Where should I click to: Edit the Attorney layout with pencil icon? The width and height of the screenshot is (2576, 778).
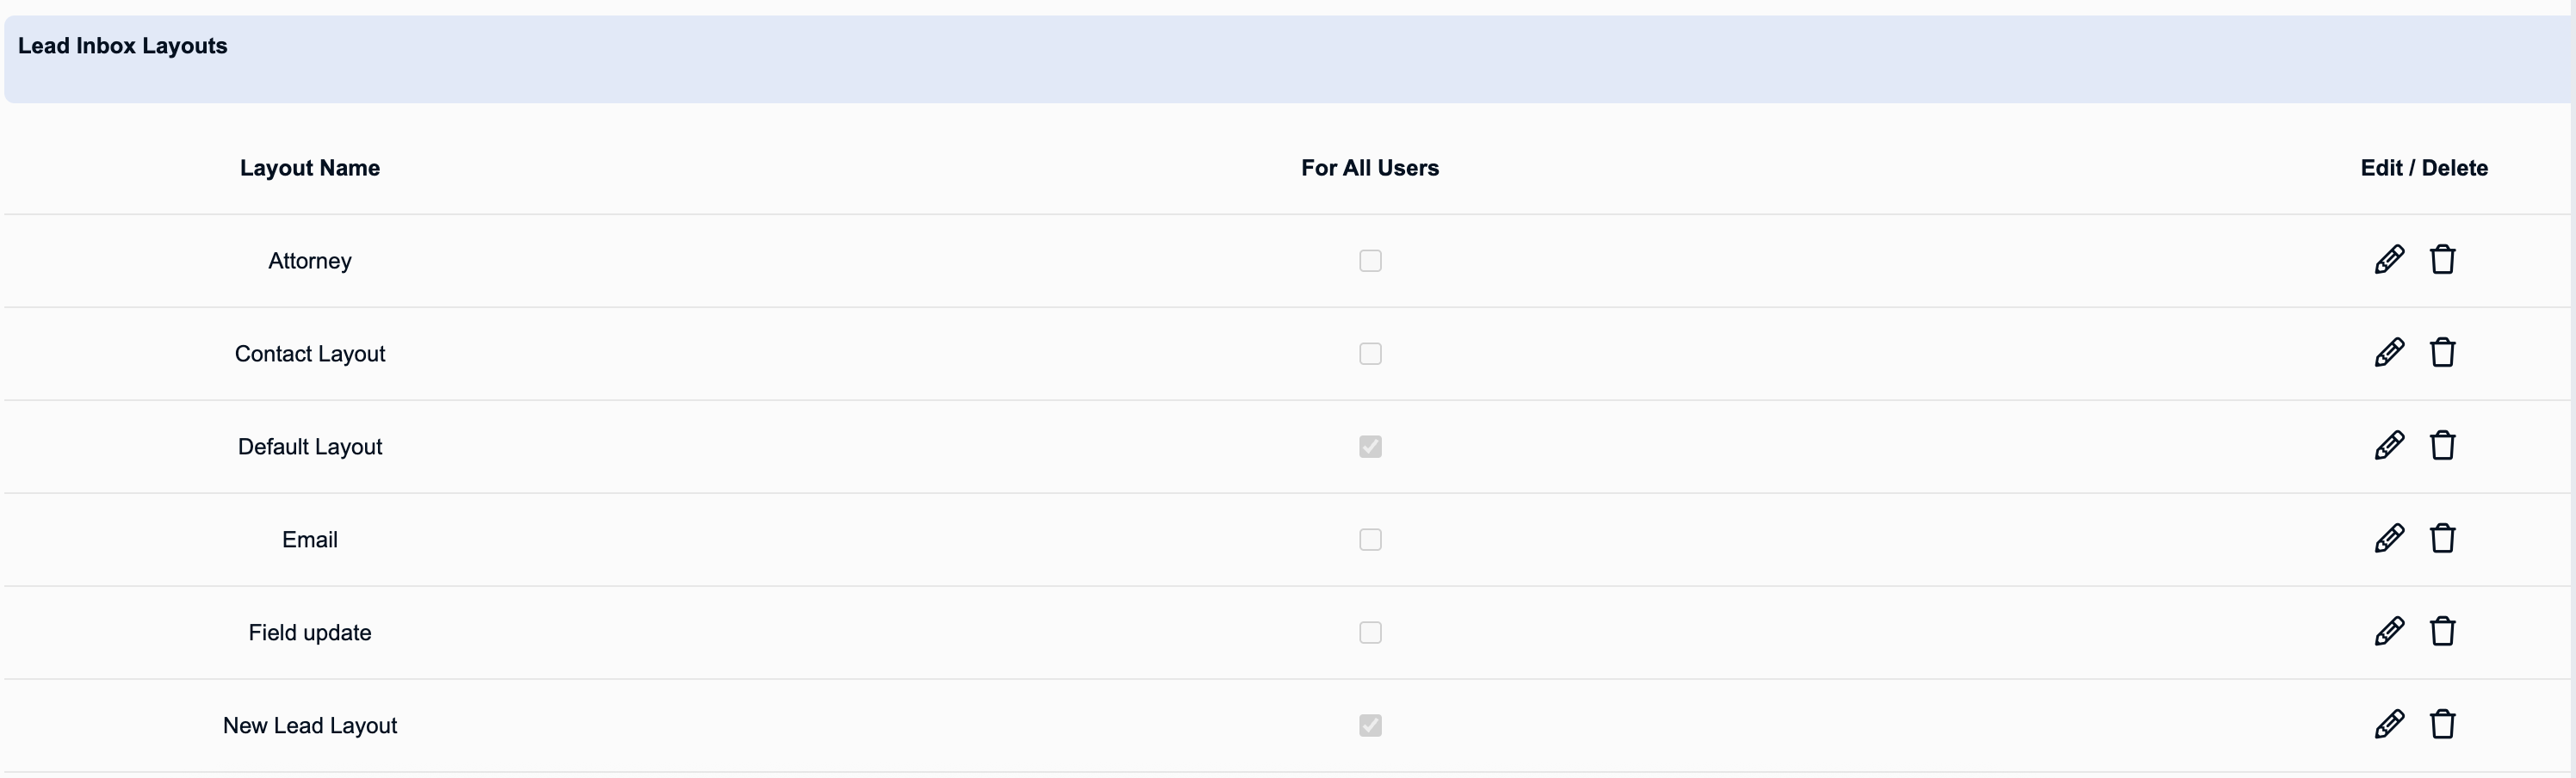tap(2389, 260)
